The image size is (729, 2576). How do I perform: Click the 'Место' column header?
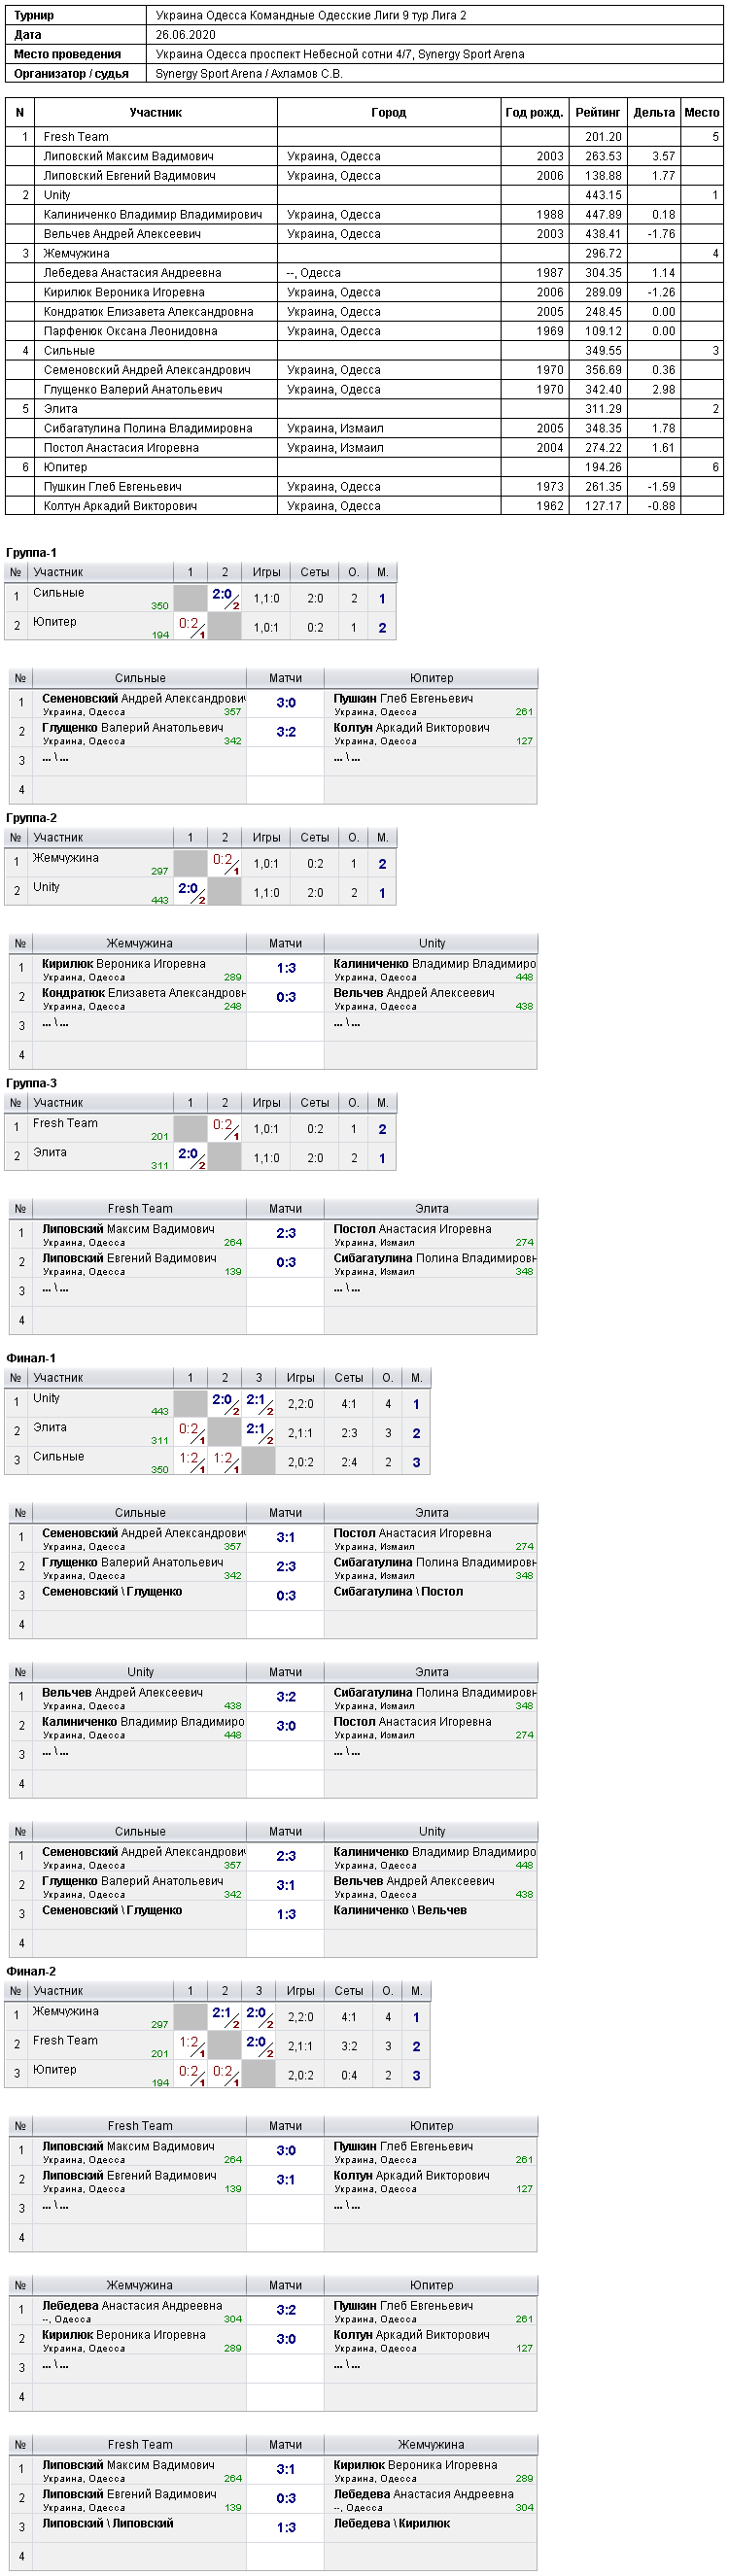coord(702,113)
